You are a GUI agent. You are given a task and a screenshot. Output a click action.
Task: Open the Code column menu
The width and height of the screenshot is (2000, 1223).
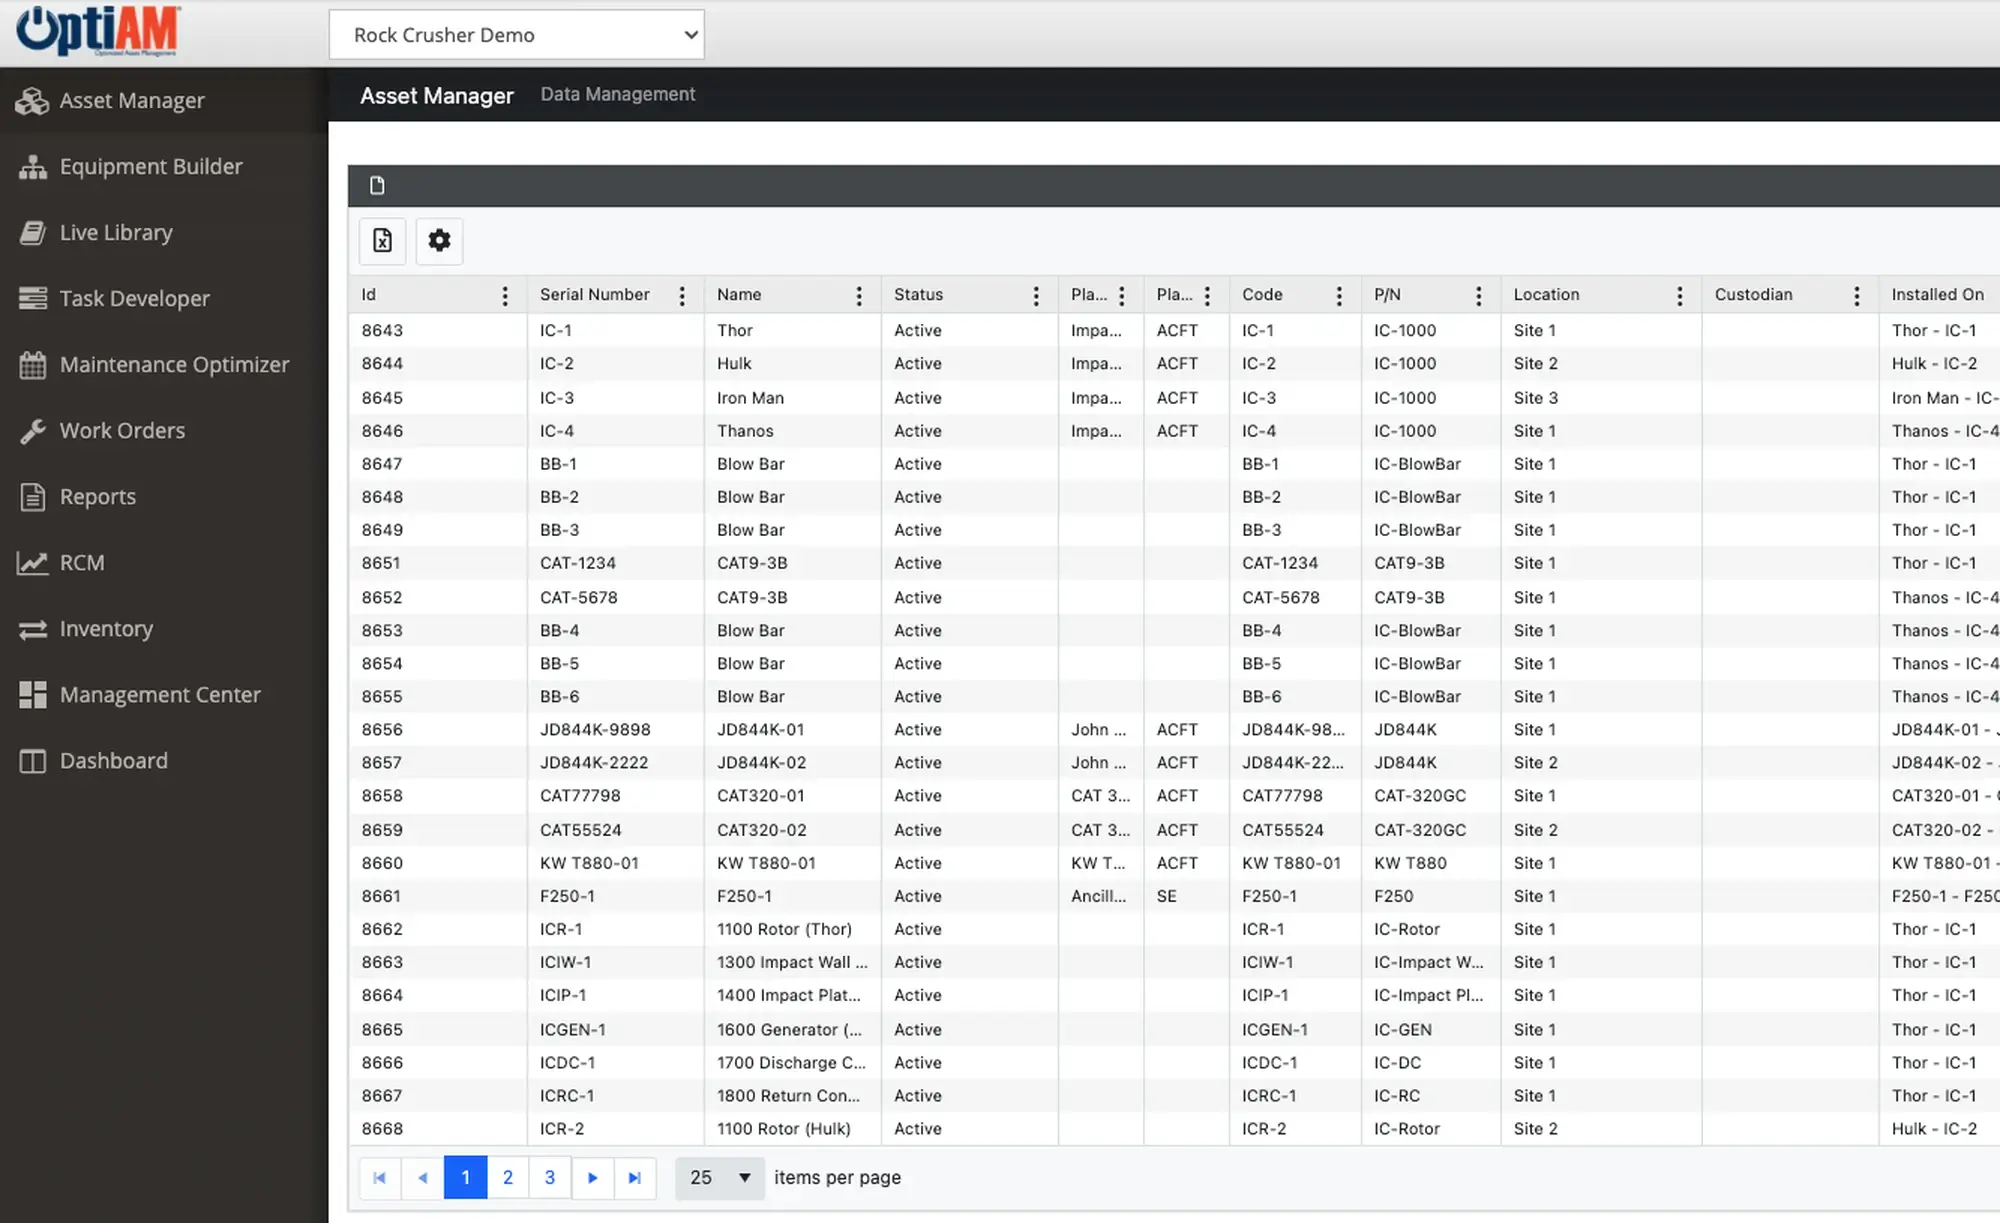coord(1339,295)
